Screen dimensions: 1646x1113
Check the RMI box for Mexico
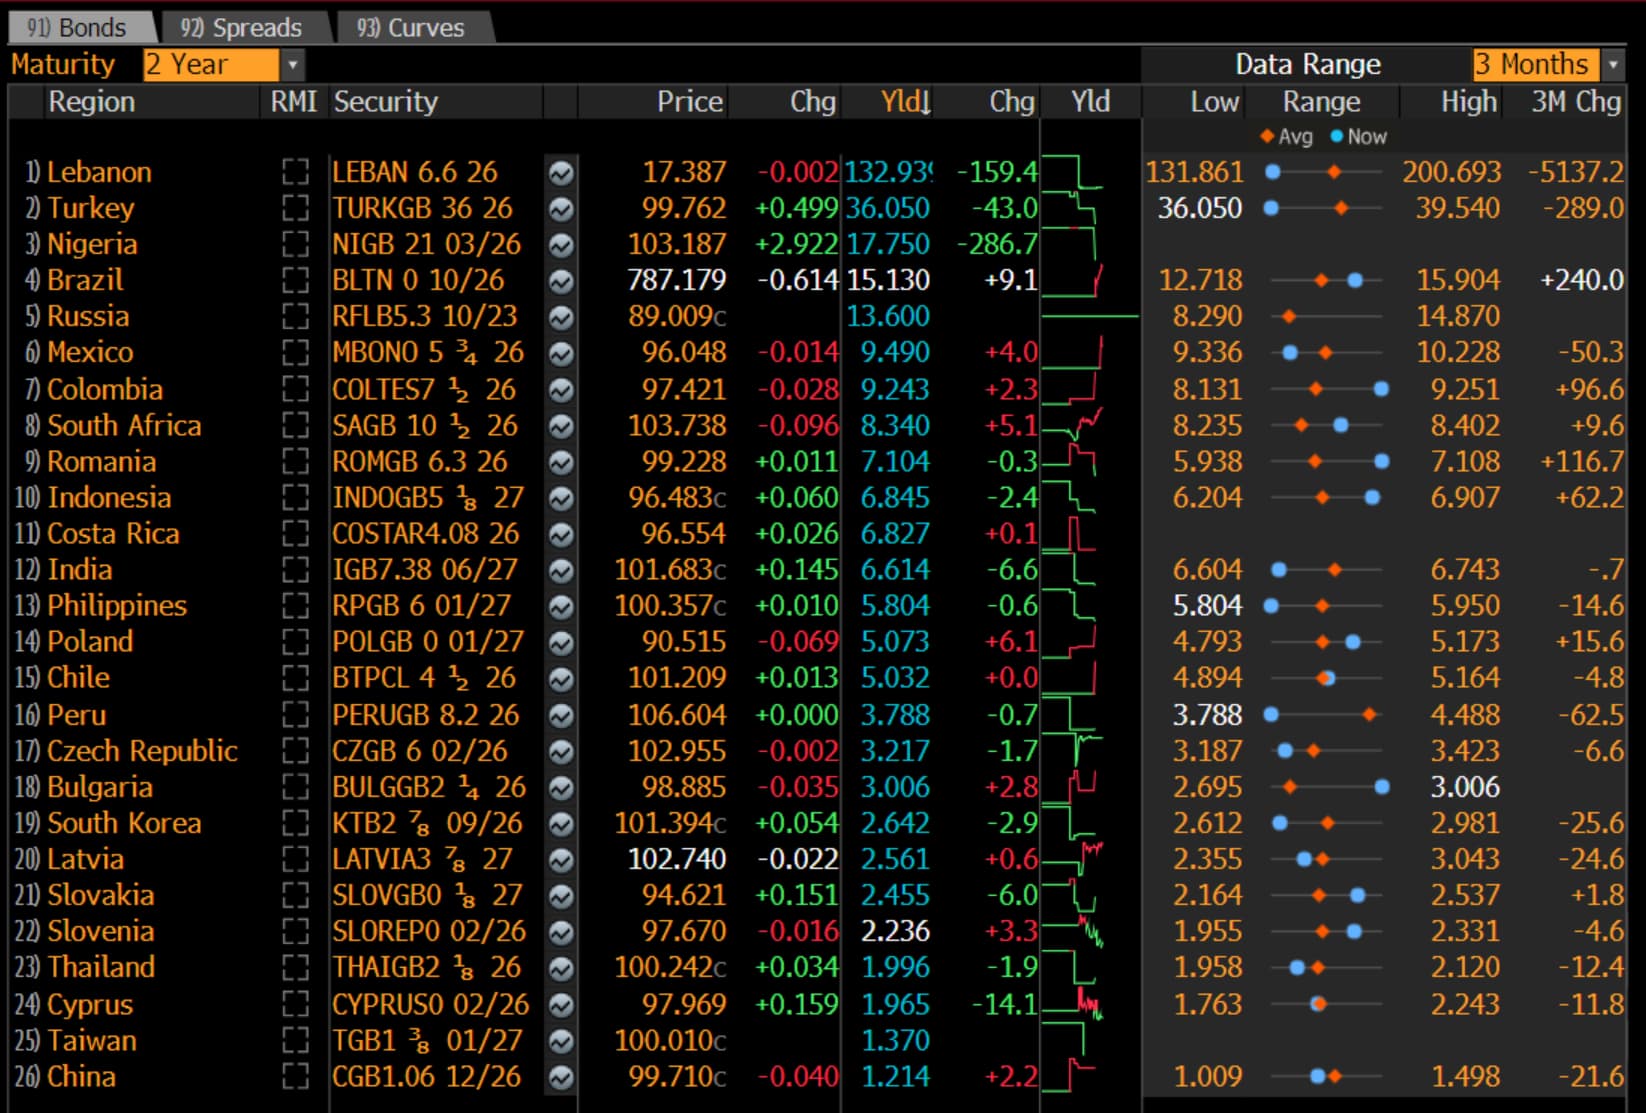click(295, 352)
